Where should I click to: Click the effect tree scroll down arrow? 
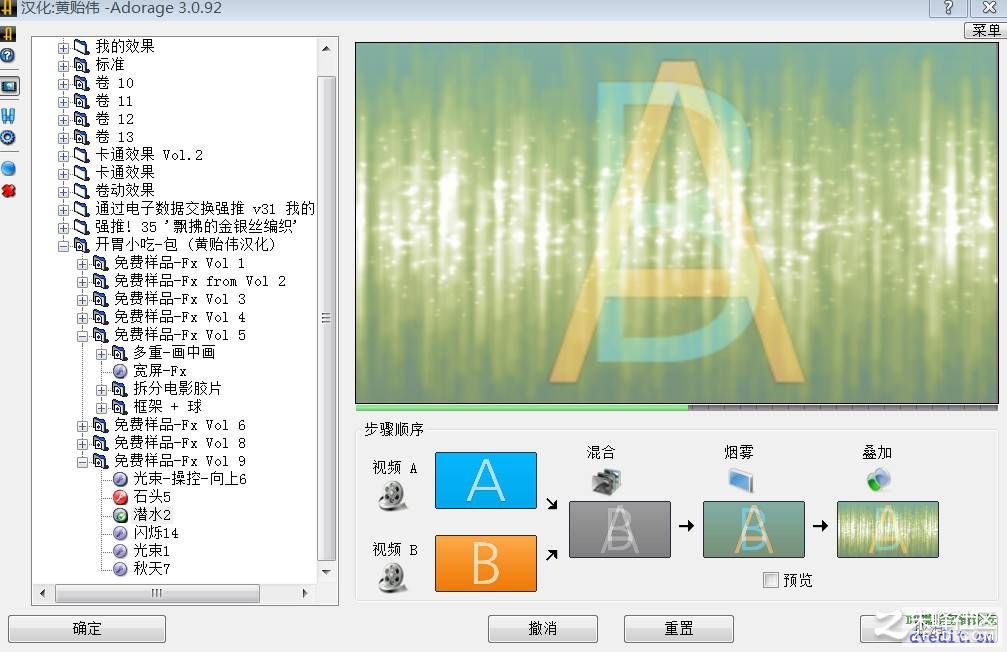(x=326, y=571)
